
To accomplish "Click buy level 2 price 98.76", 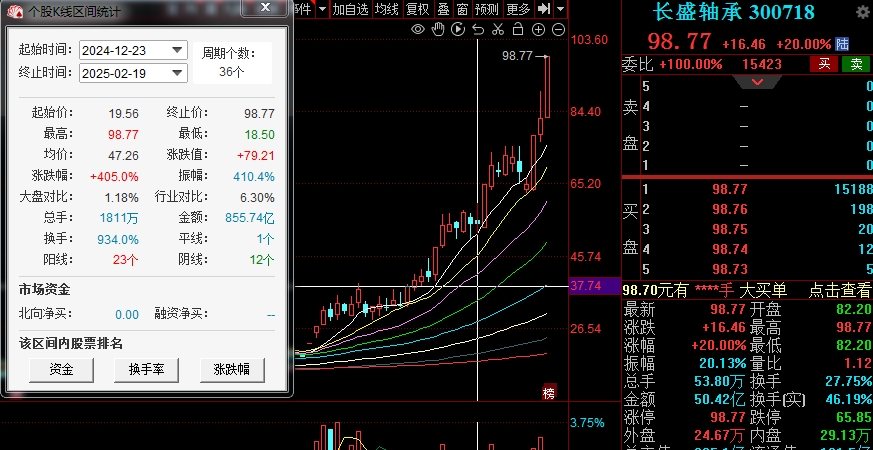I will click(x=730, y=209).
